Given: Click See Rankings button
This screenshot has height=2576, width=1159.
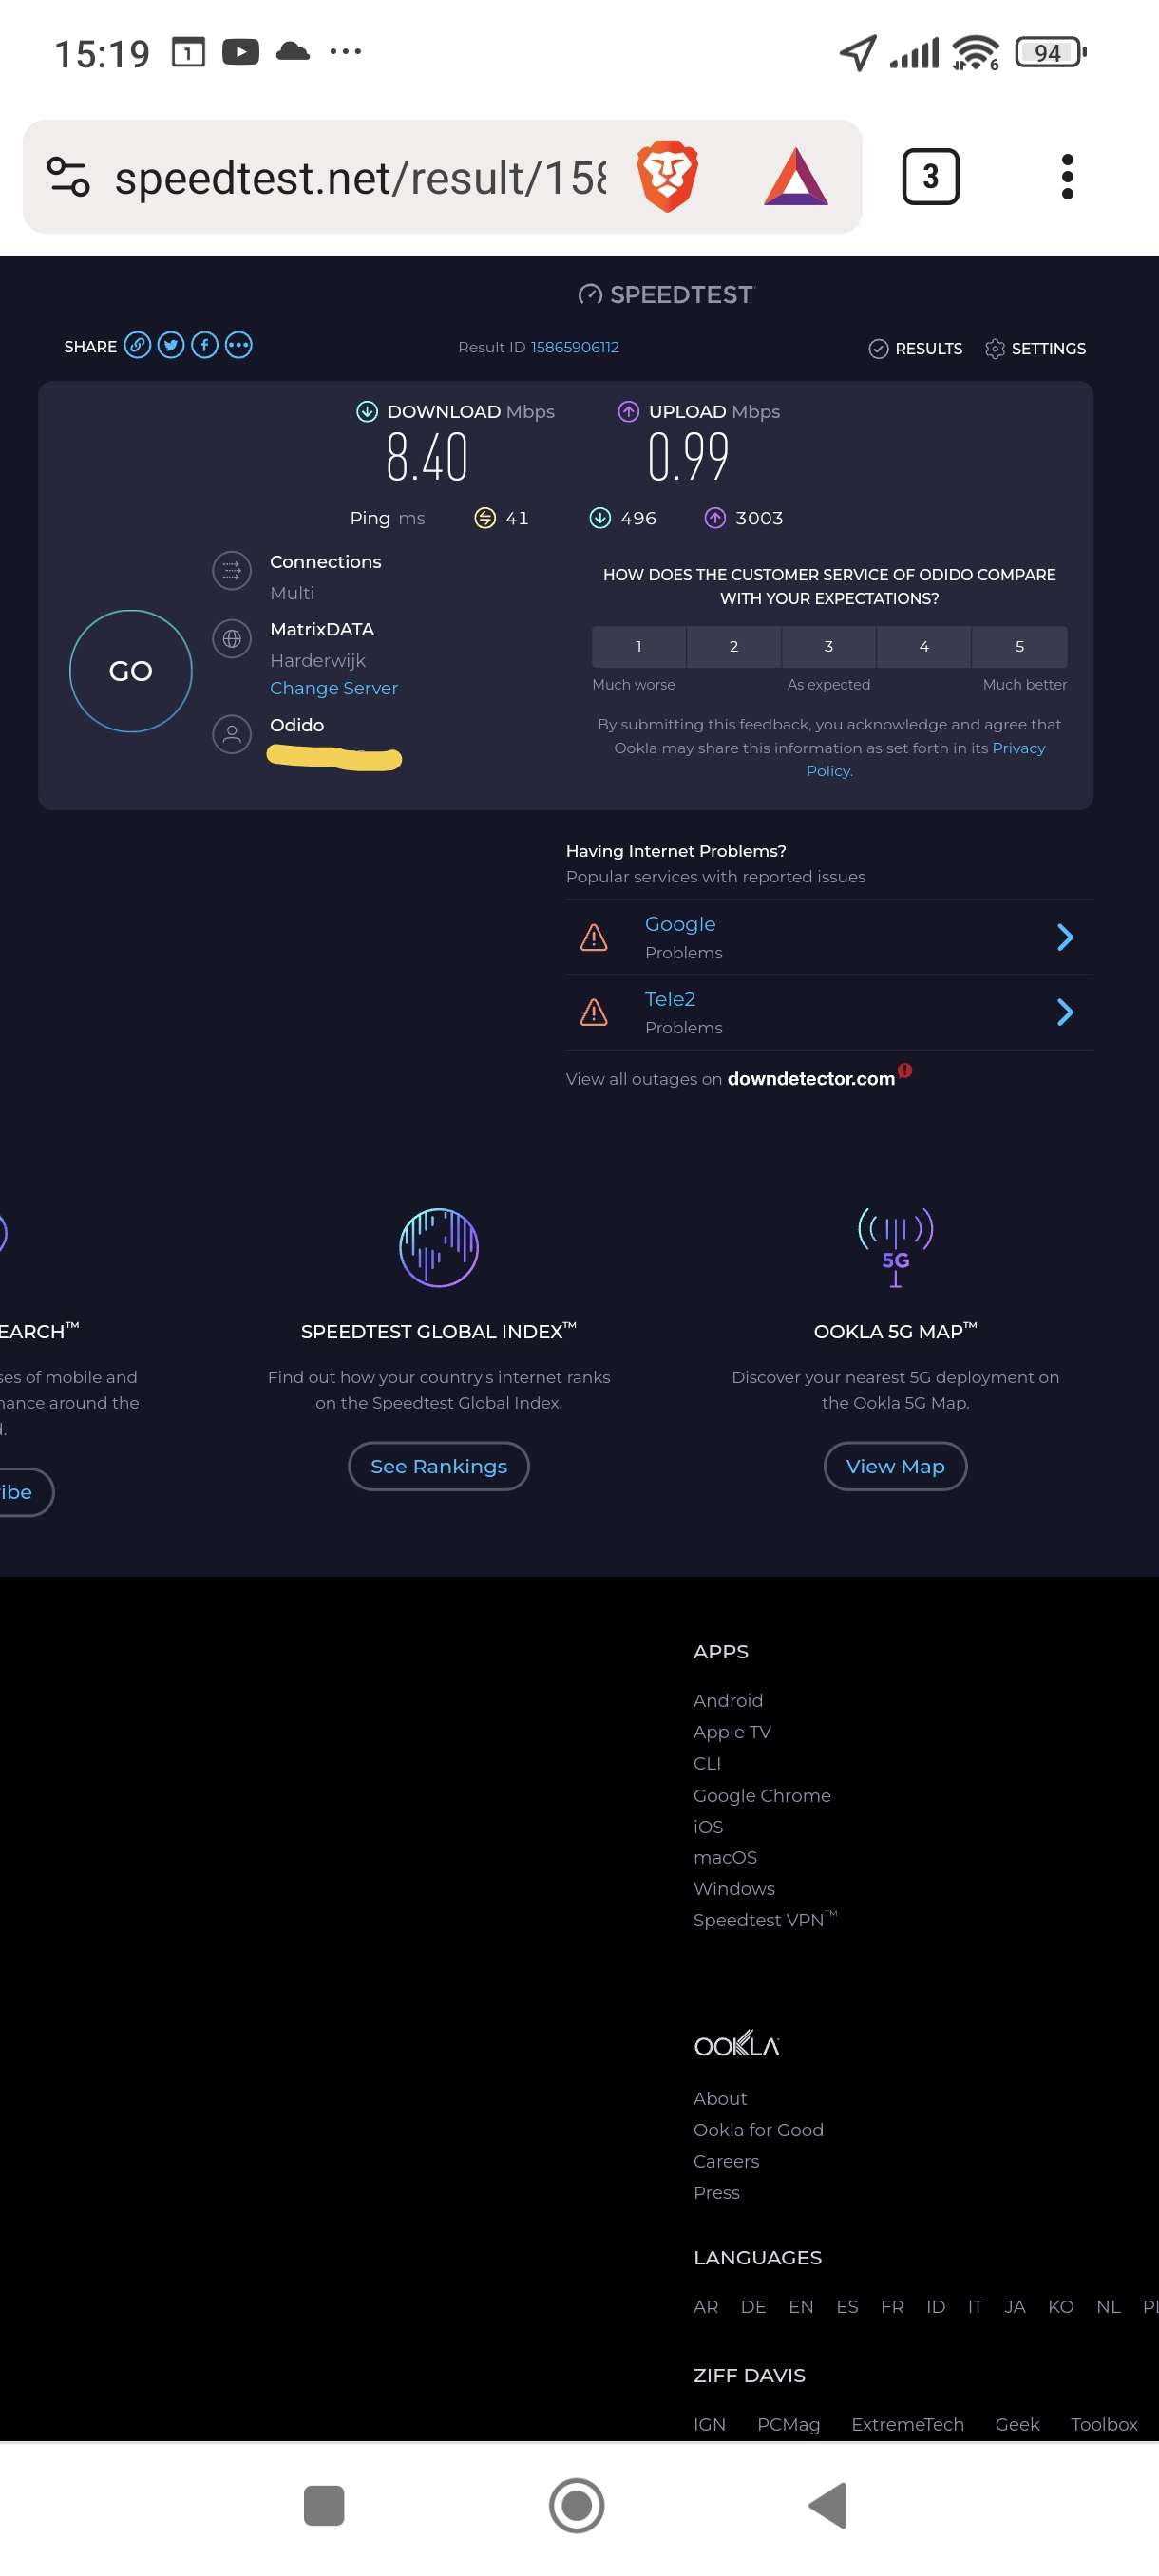Looking at the screenshot, I should [x=439, y=1466].
